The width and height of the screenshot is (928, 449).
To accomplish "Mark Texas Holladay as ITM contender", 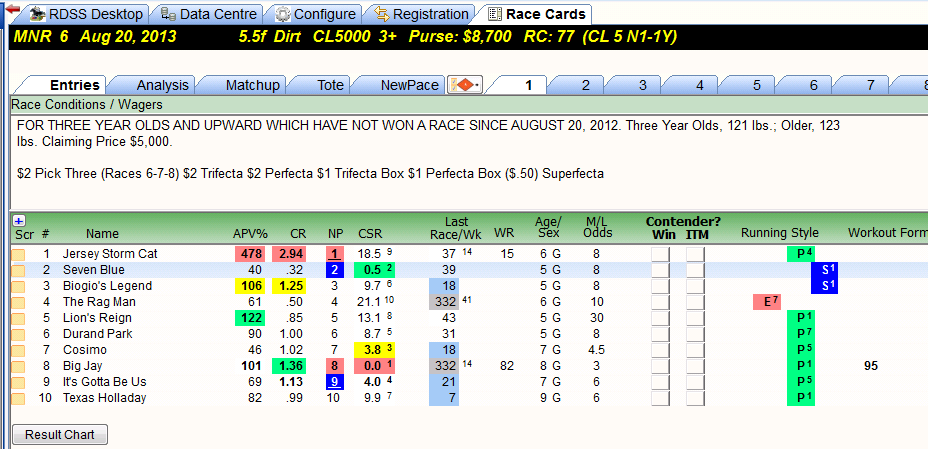I will [696, 398].
